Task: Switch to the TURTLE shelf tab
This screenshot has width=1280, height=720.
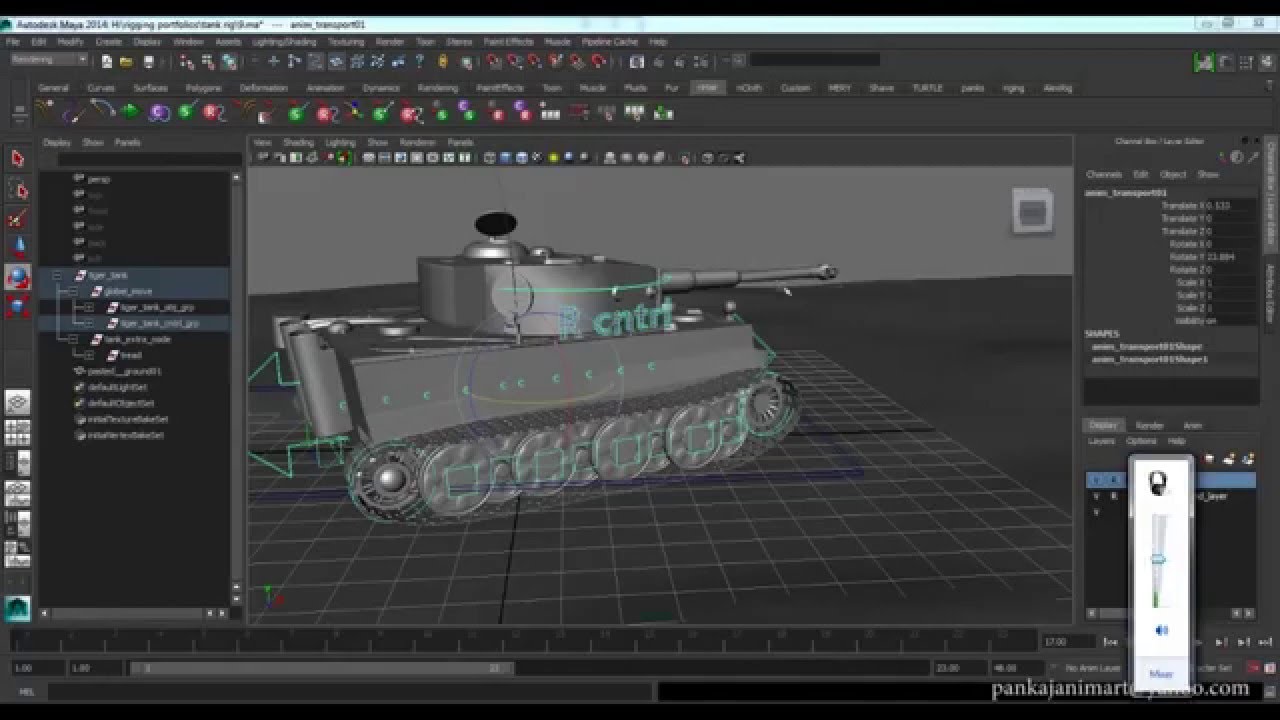Action: [x=927, y=88]
